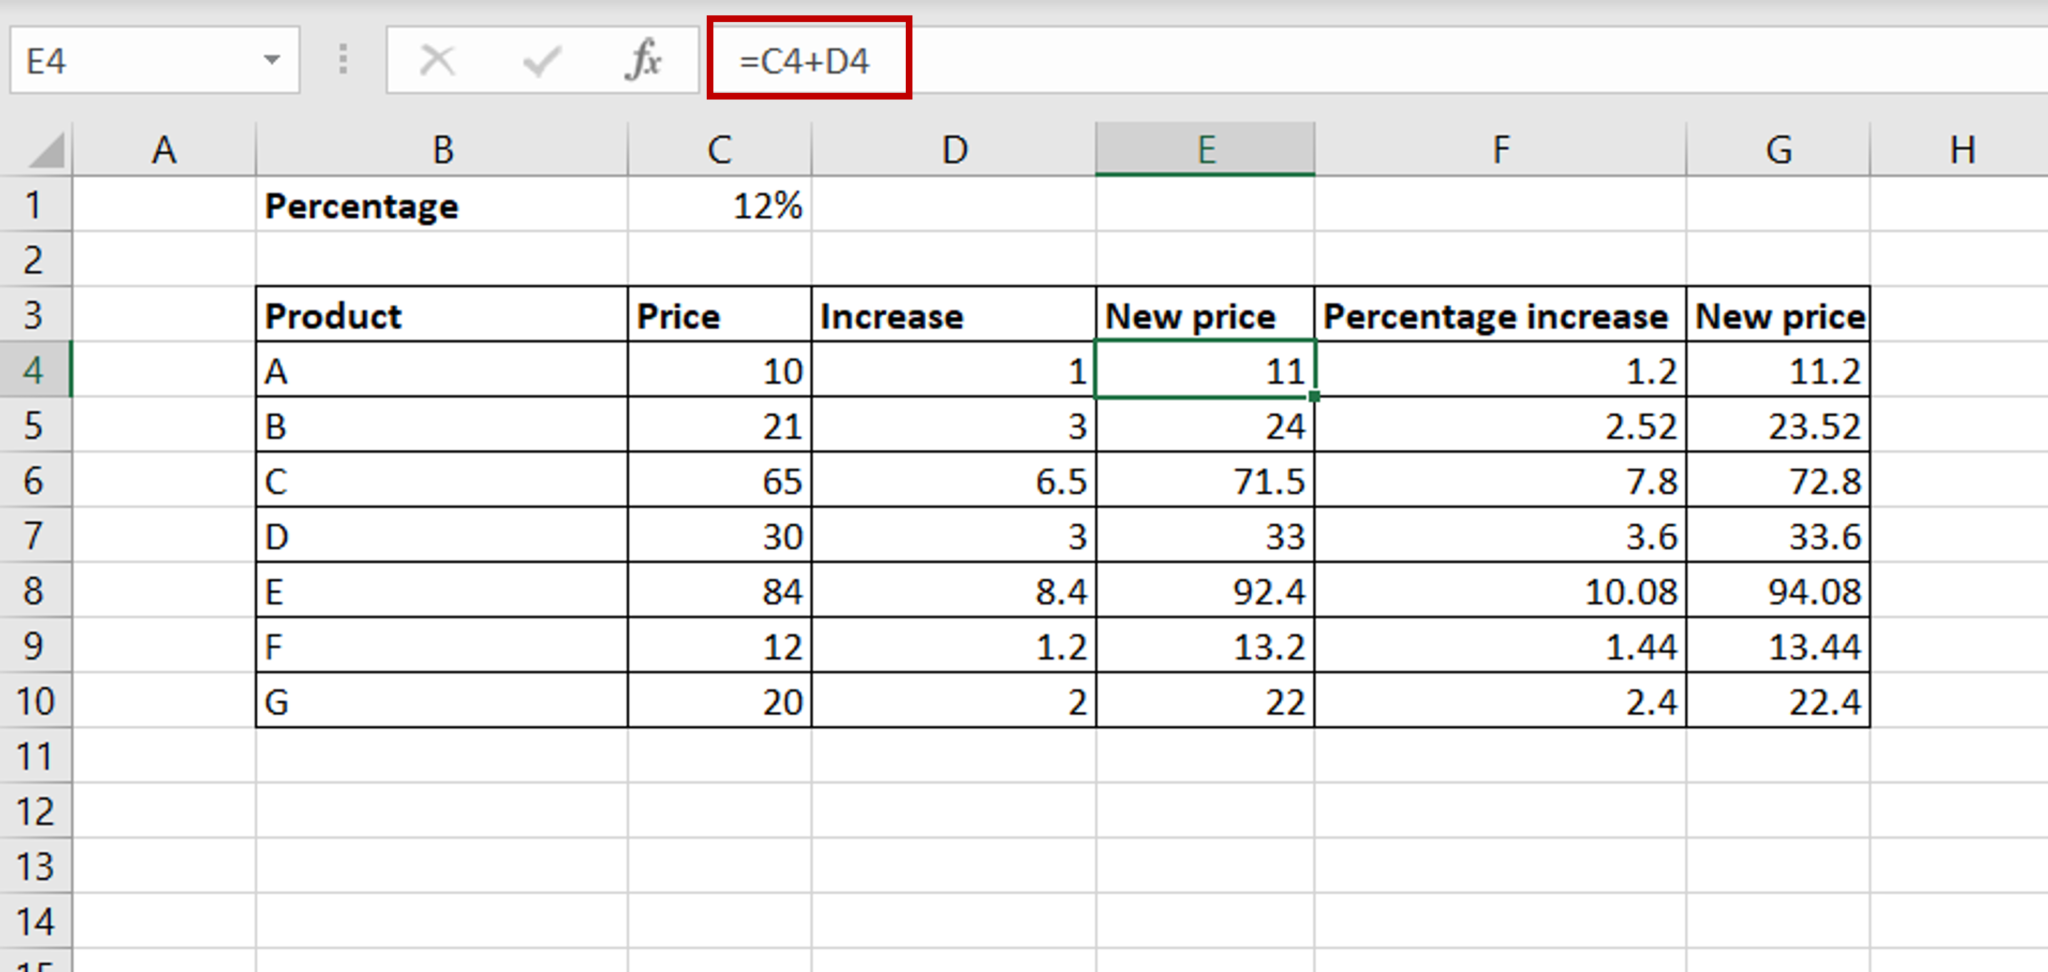
Task: Click the dotted separator next to Name Box
Action: [342, 60]
